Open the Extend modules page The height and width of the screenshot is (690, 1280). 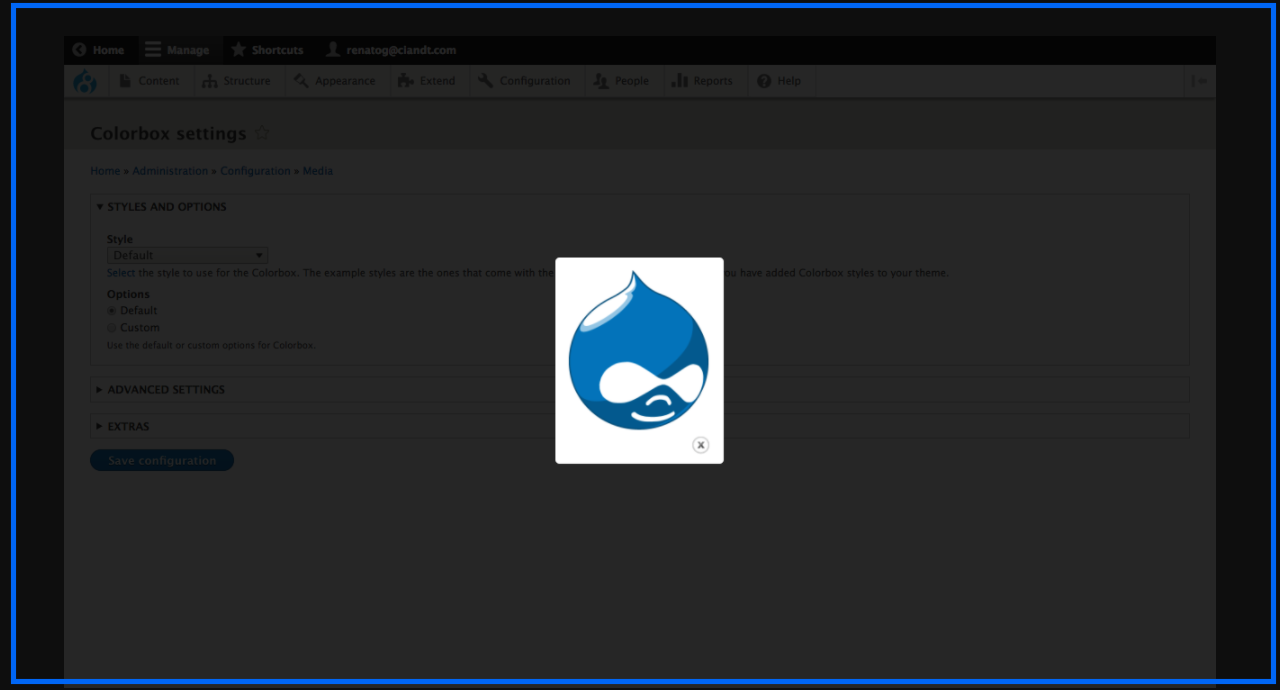point(427,81)
